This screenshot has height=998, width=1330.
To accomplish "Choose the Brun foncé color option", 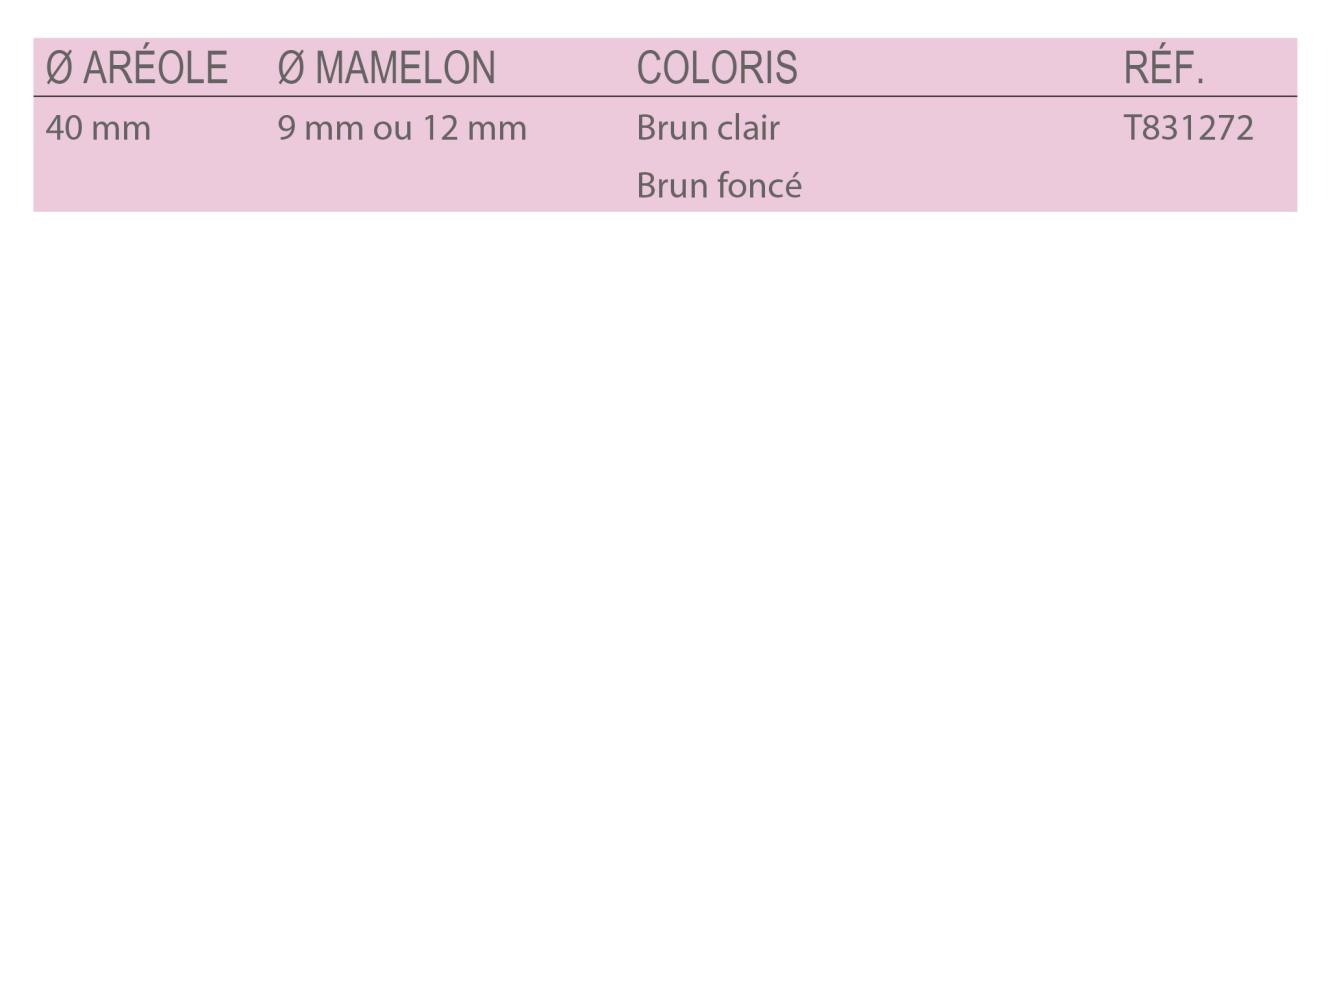I will coord(718,186).
